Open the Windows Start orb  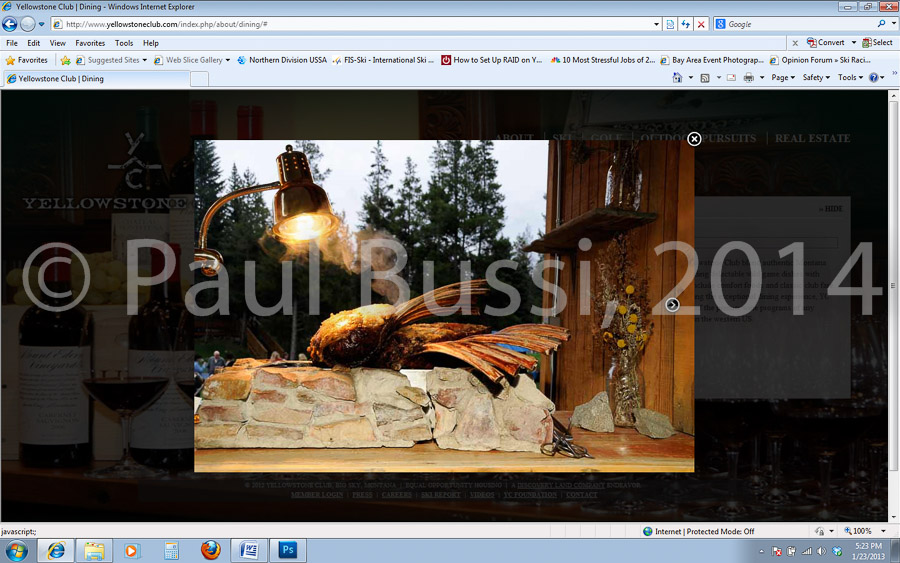[17, 551]
